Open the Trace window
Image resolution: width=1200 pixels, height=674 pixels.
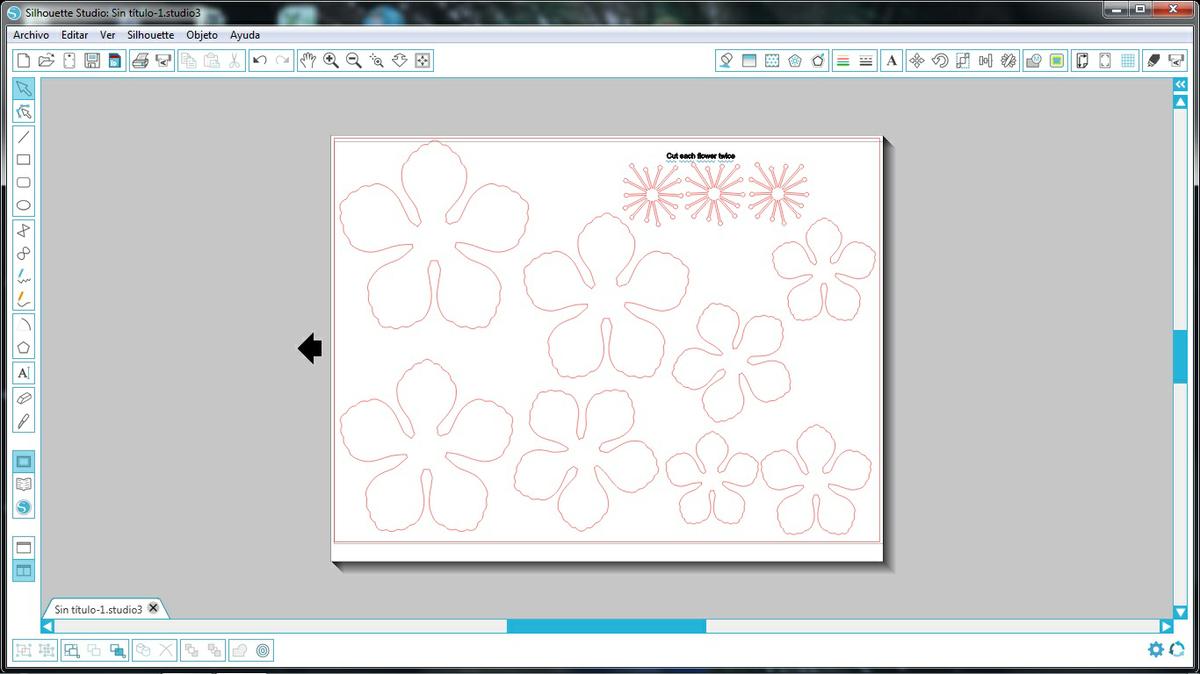tap(1057, 60)
